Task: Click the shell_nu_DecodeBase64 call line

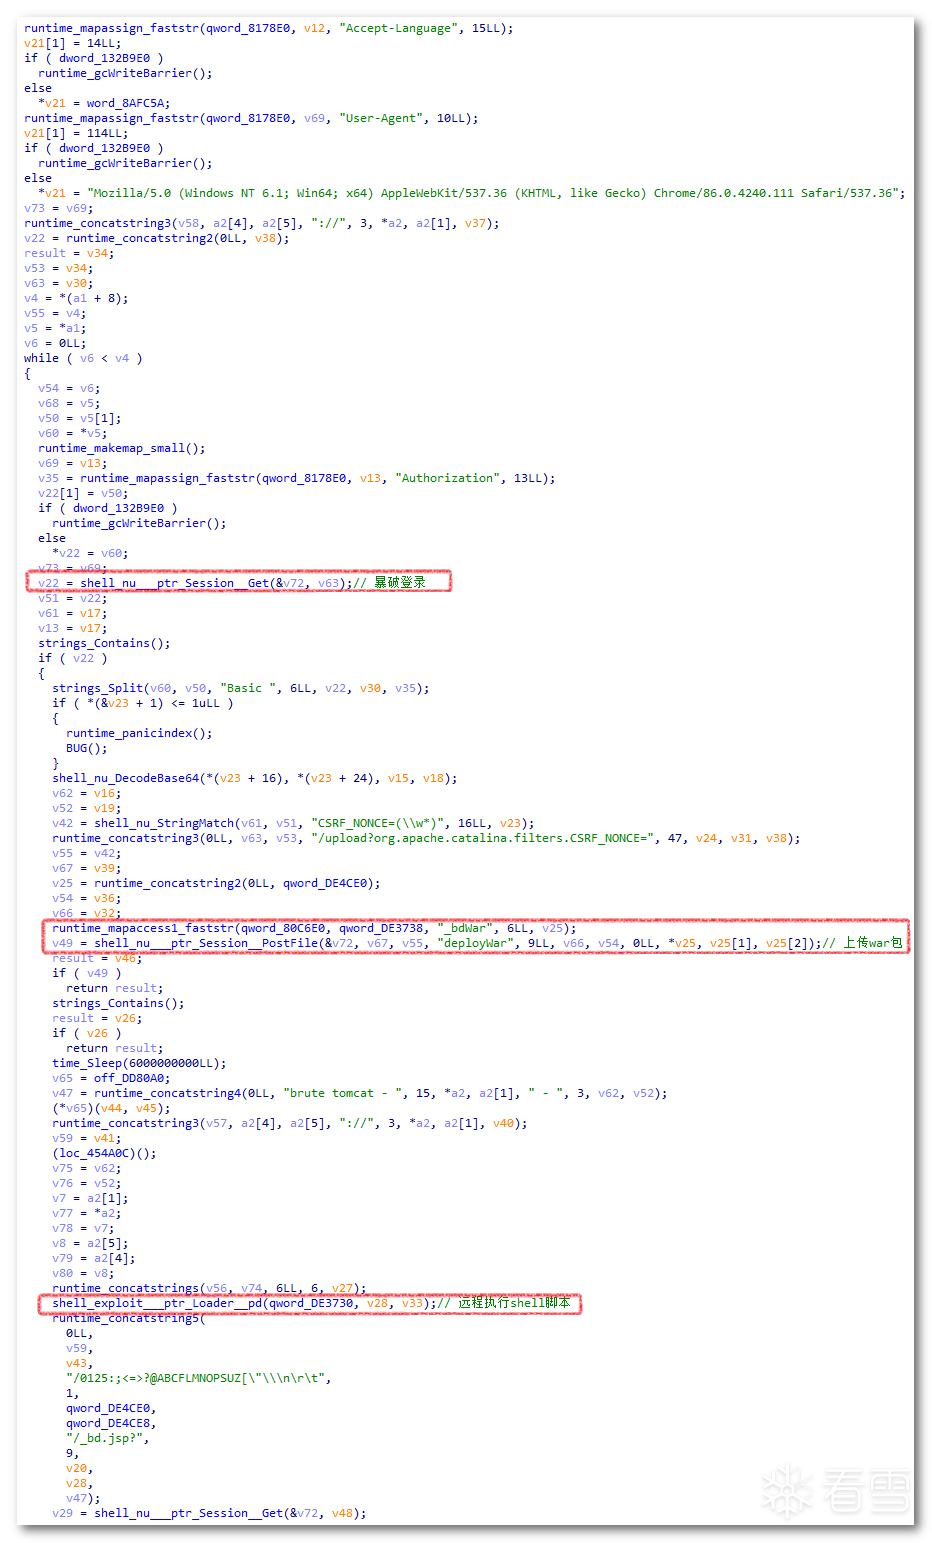Action: 255,778
